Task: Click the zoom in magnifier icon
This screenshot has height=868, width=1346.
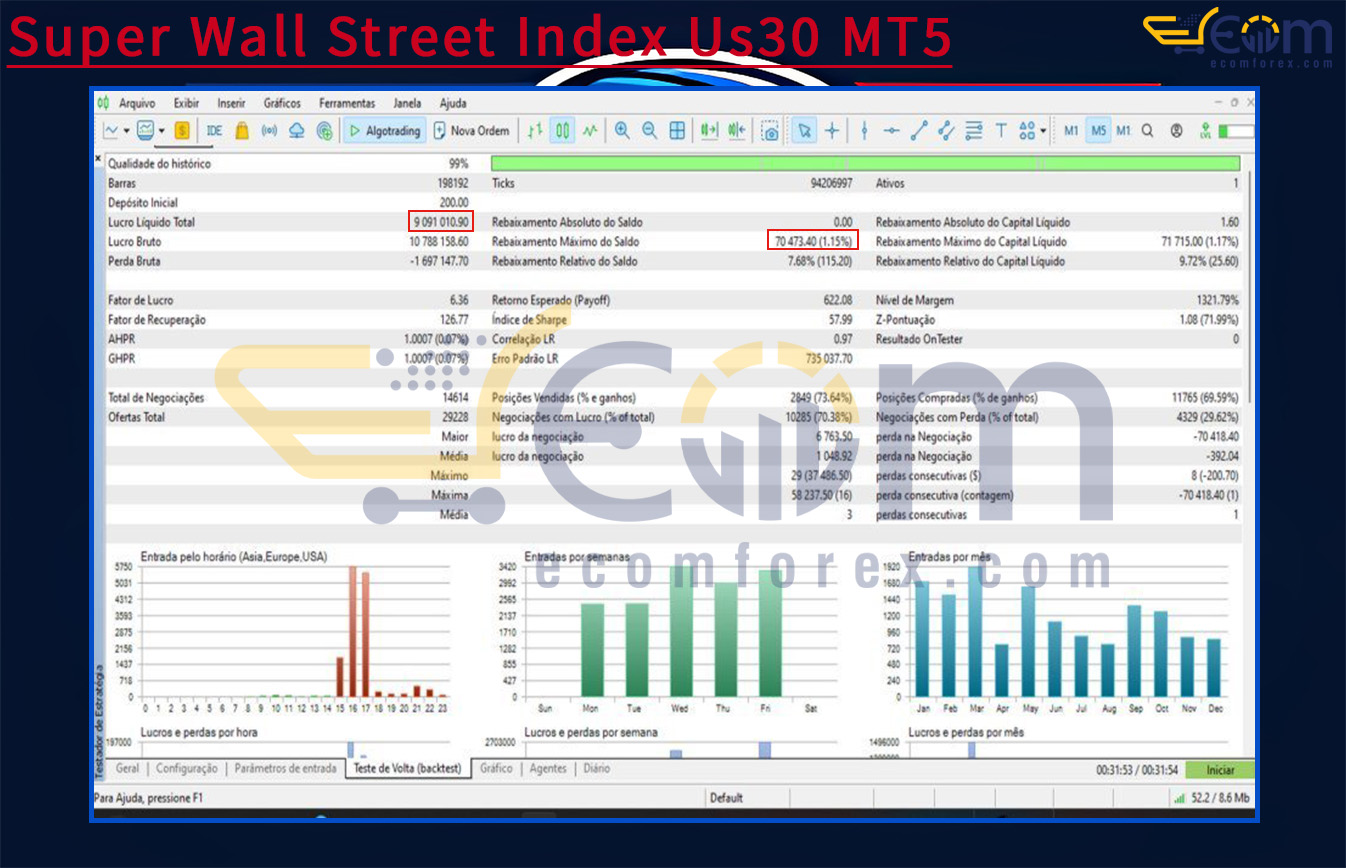Action: pyautogui.click(x=622, y=131)
